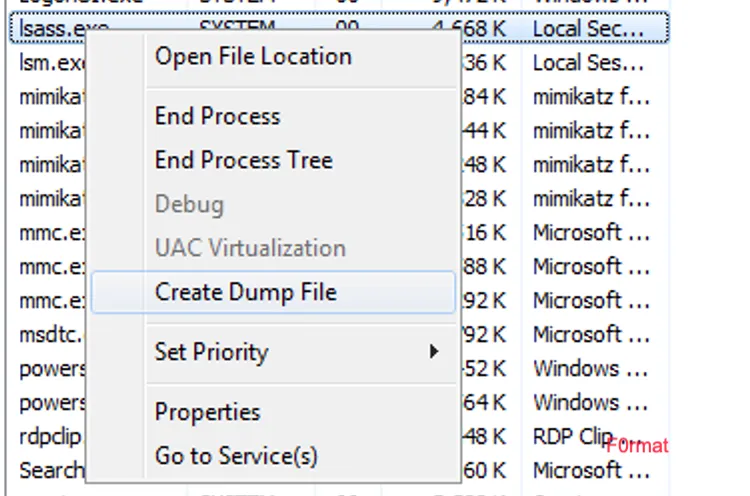The image size is (750, 496).
Task: Click the Local Sec... description cell
Action: [x=588, y=30]
